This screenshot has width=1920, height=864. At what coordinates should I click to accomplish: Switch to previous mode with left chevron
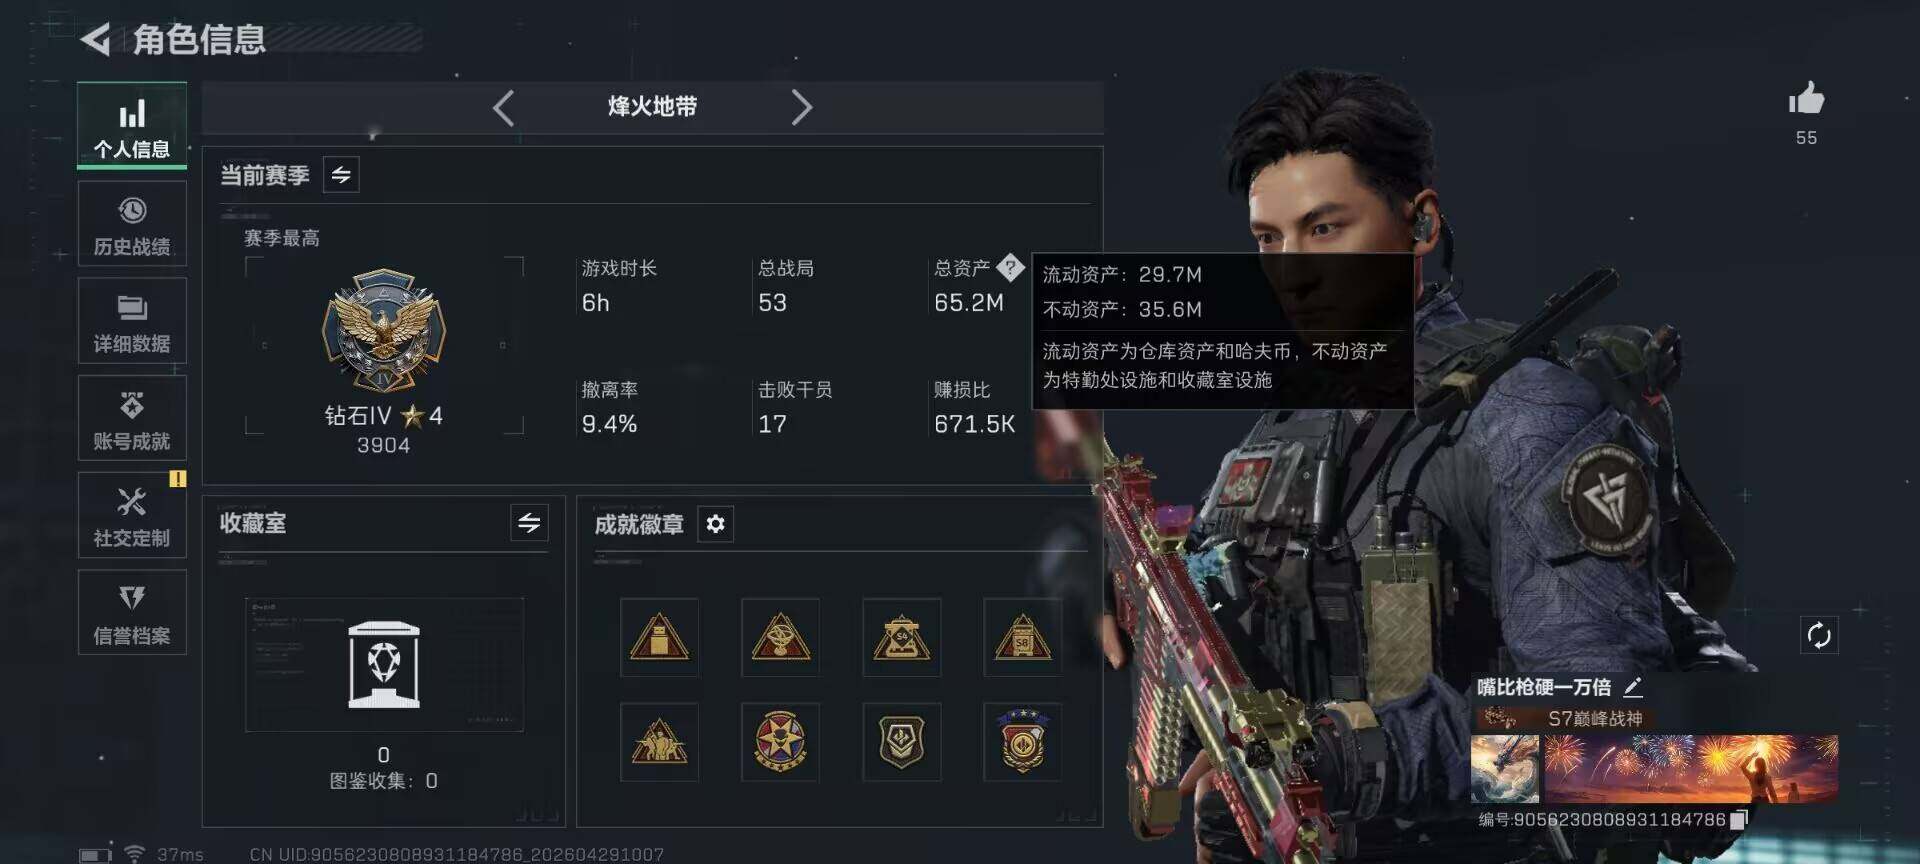pyautogui.click(x=504, y=107)
